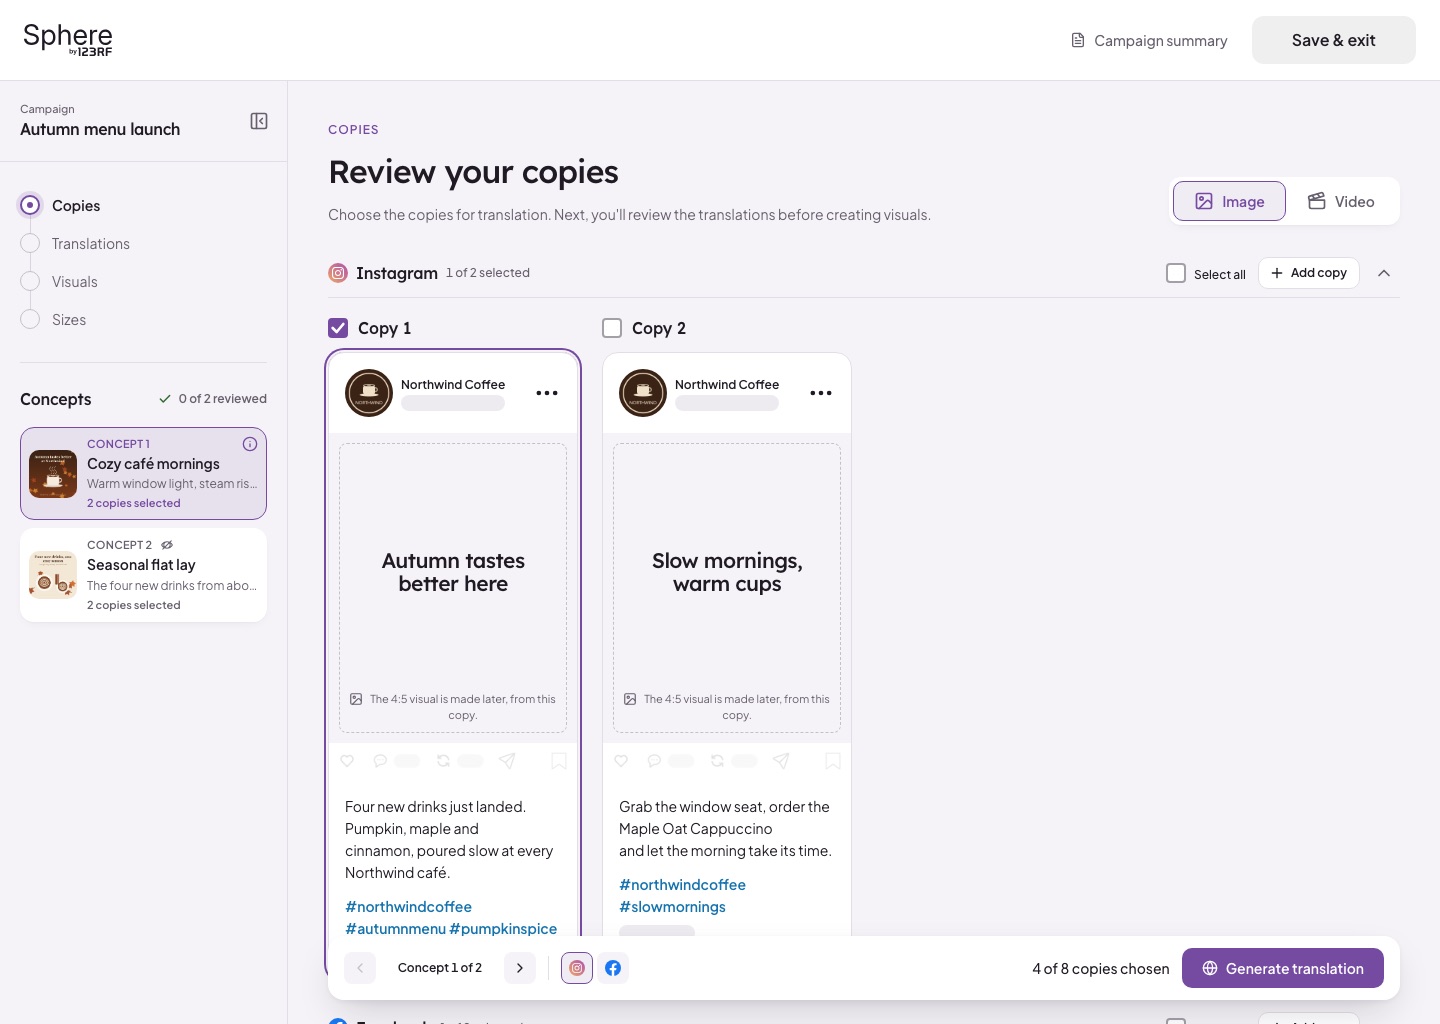Click Save & exit button
The width and height of the screenshot is (1440, 1024).
tap(1334, 40)
